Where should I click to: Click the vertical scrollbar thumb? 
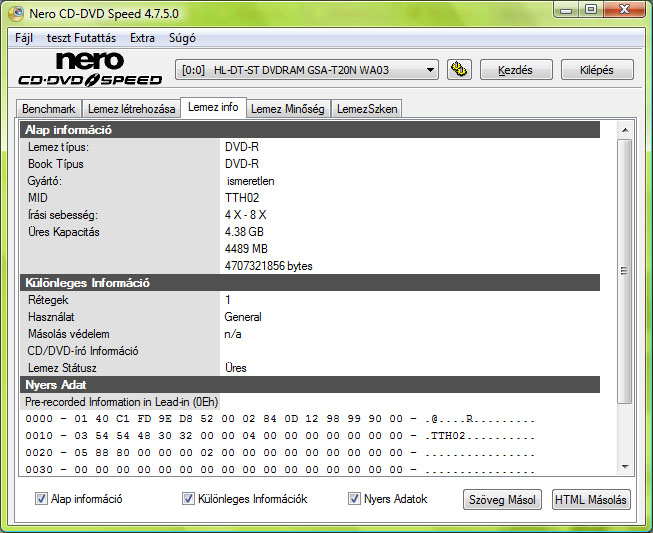(624, 271)
